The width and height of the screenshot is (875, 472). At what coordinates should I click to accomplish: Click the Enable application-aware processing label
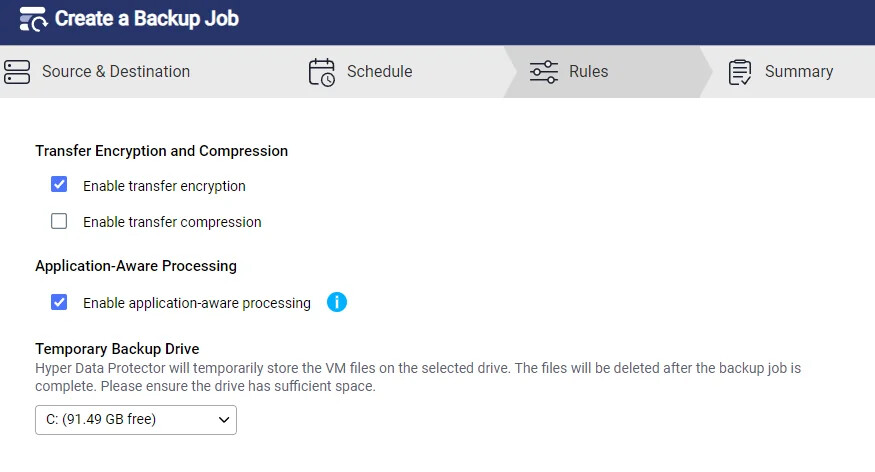196,303
